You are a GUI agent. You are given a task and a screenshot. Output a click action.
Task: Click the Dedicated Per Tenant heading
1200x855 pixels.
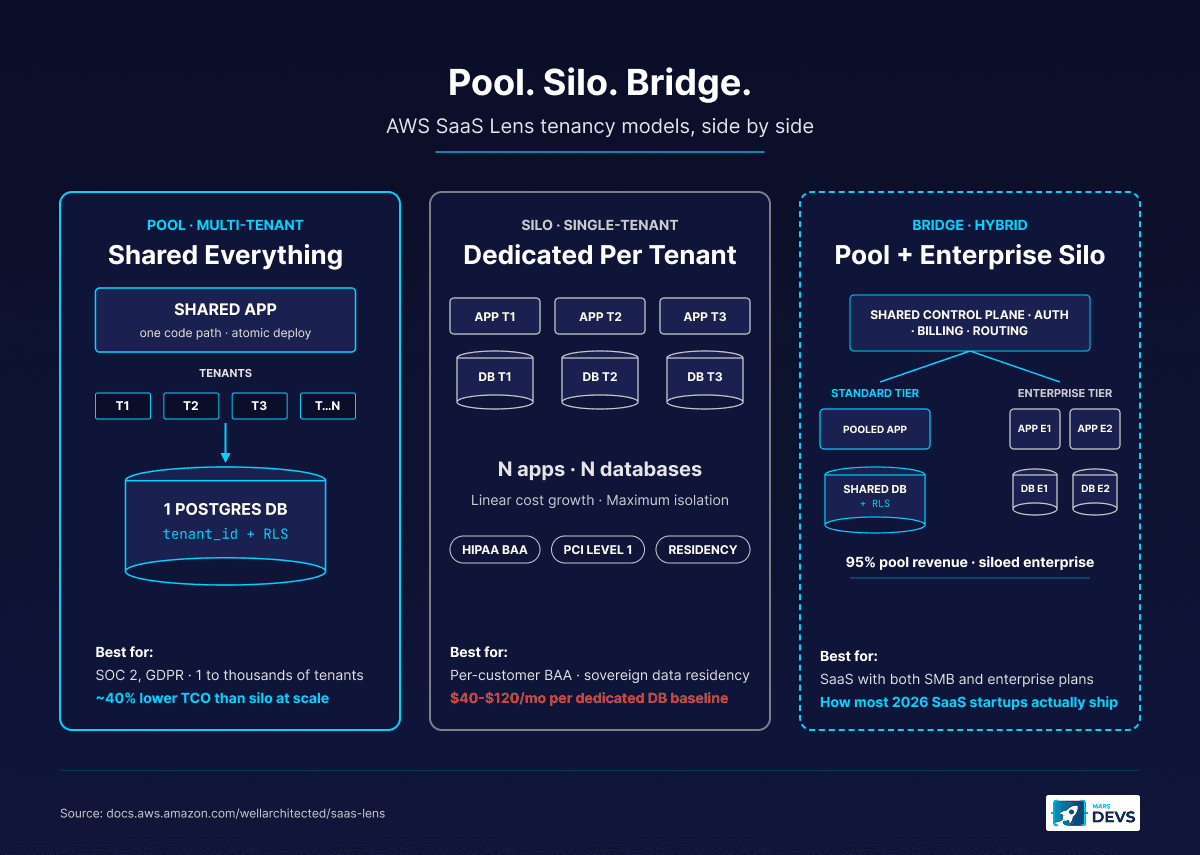600,255
